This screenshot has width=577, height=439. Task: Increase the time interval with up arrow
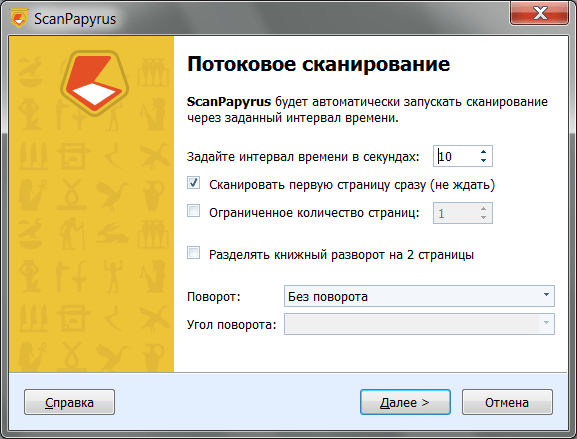484,152
